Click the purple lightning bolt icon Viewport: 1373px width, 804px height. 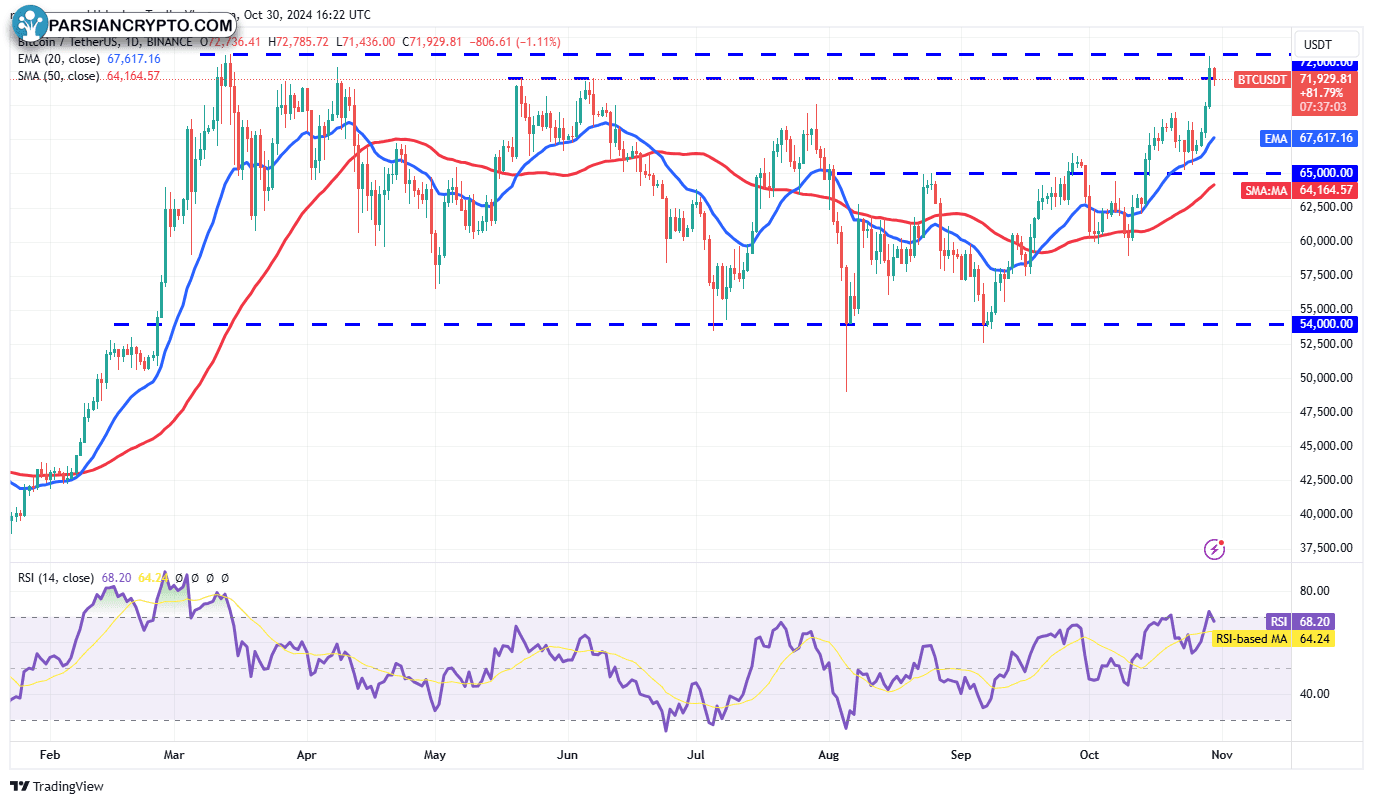[1215, 548]
